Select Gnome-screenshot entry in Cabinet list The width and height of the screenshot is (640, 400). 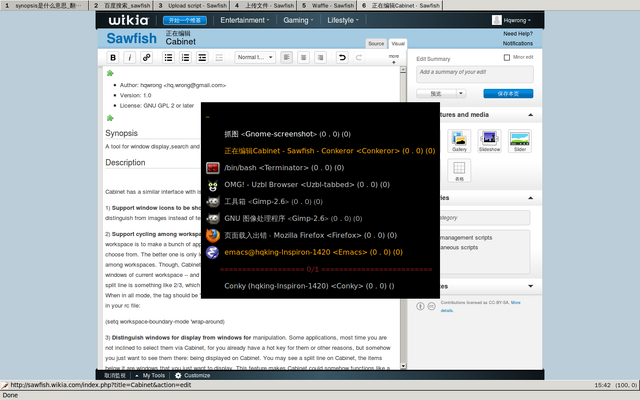click(x=287, y=134)
